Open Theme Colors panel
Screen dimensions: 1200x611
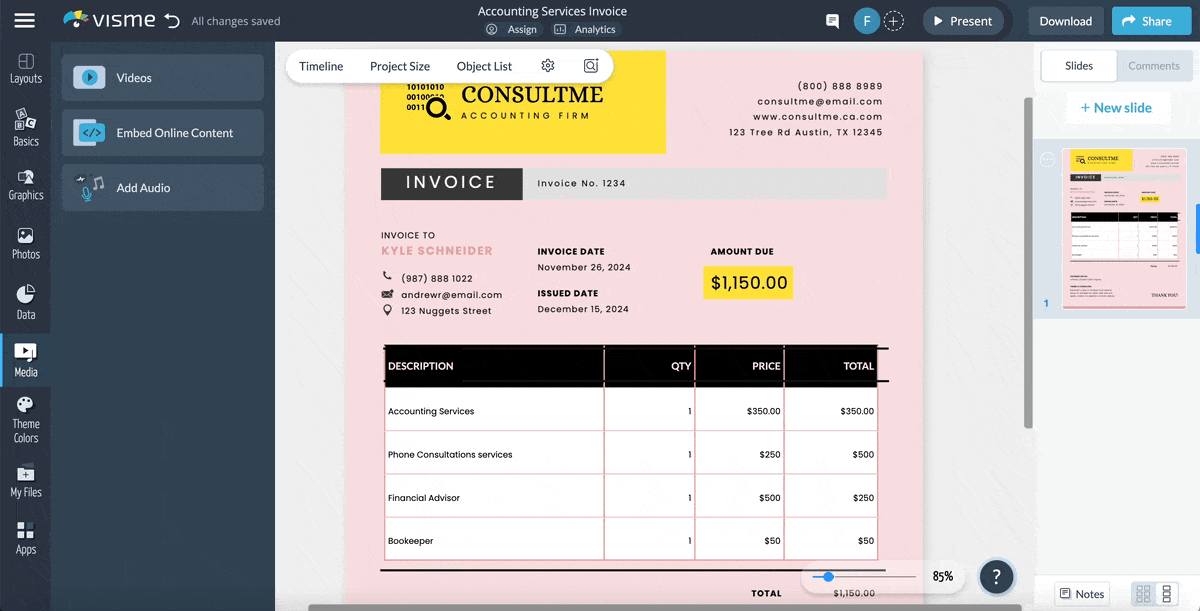point(26,419)
